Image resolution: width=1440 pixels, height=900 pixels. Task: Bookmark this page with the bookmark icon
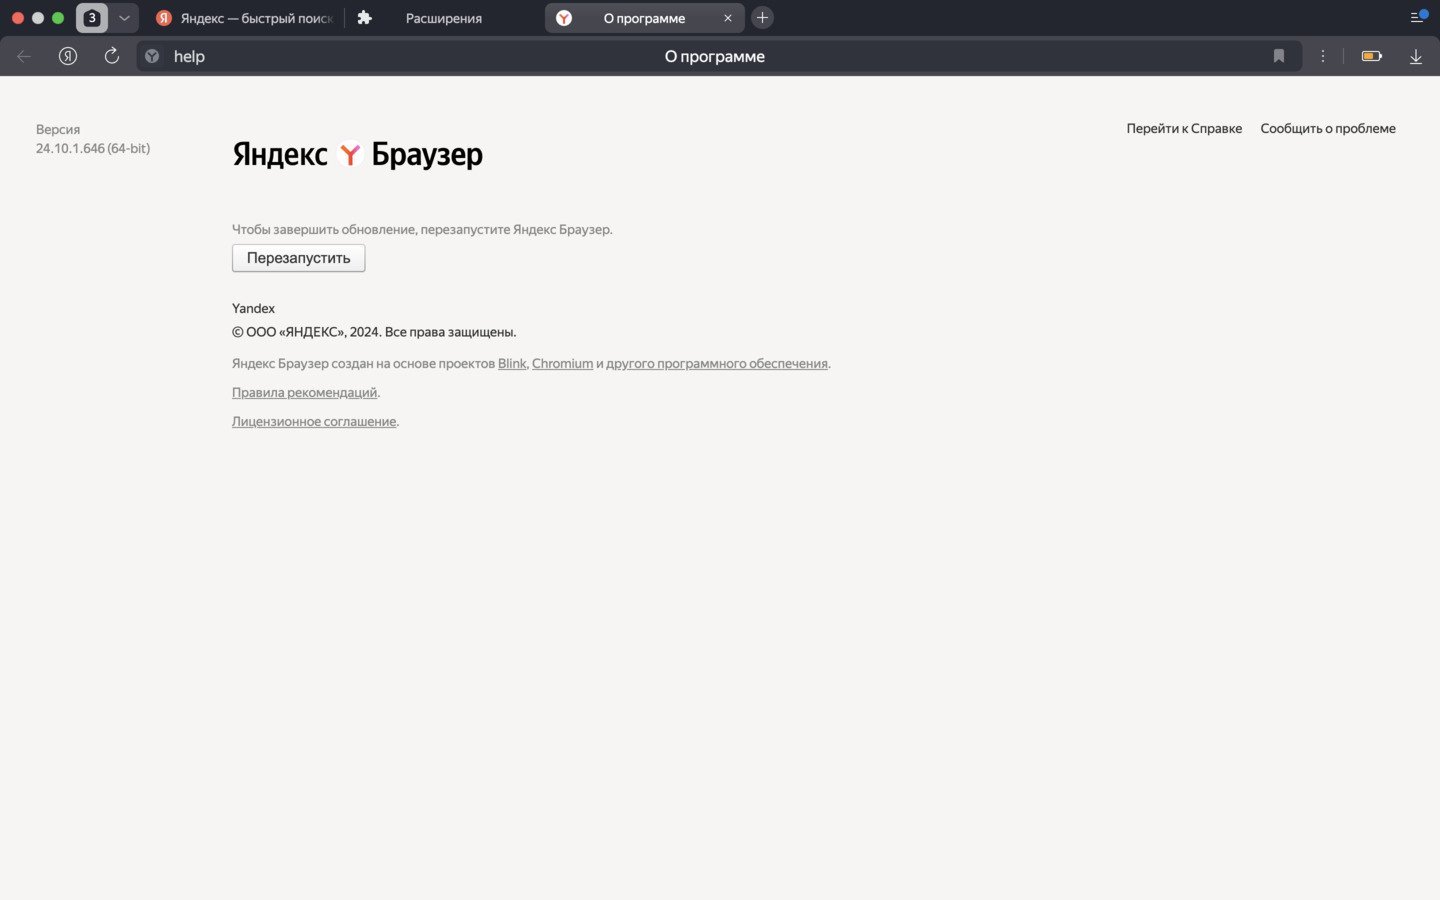[1279, 56]
